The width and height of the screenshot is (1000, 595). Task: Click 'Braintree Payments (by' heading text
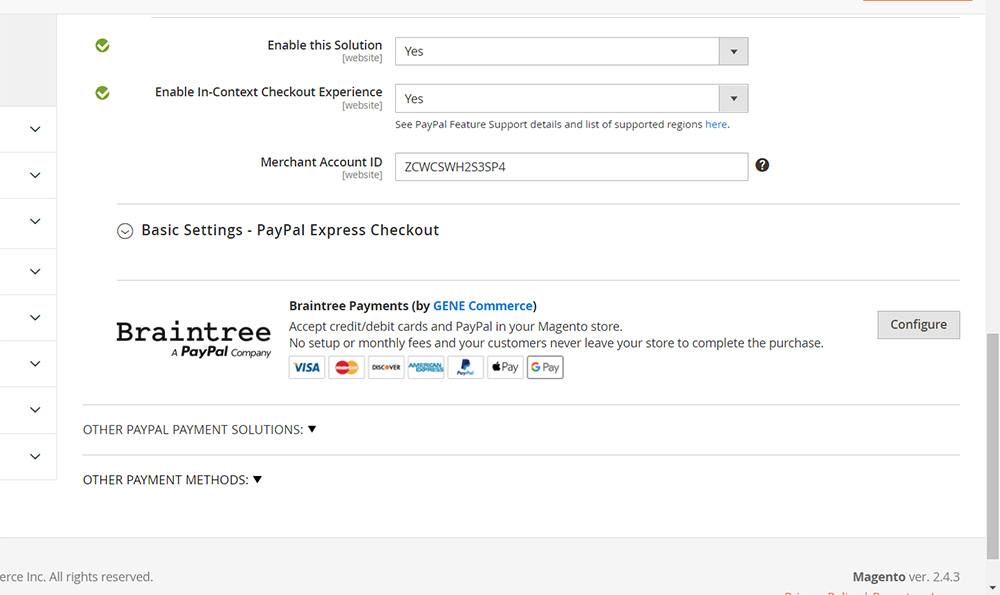coord(360,305)
